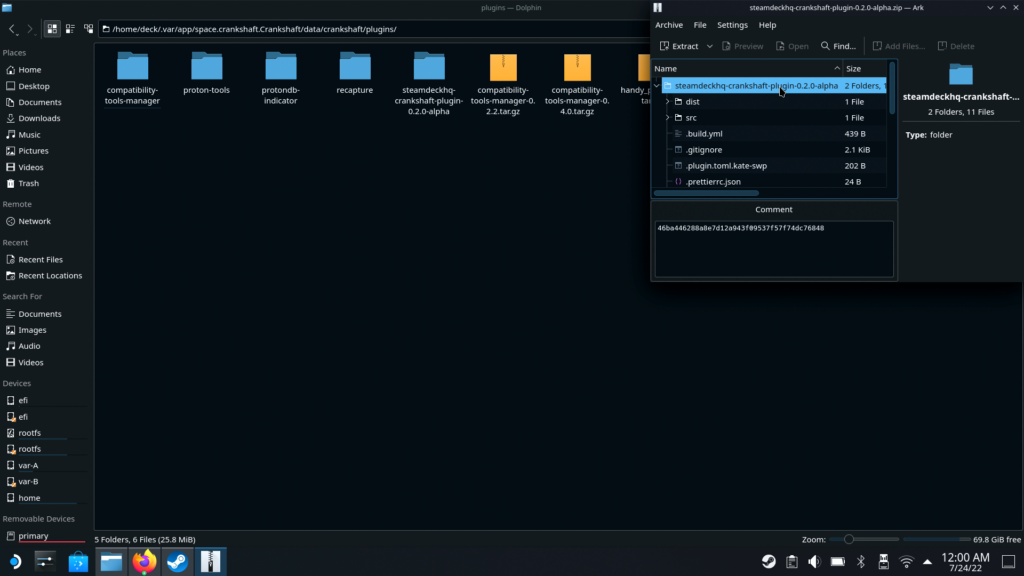The width and height of the screenshot is (1024, 576).
Task: Expand the src folder in archive
Action: 667,118
